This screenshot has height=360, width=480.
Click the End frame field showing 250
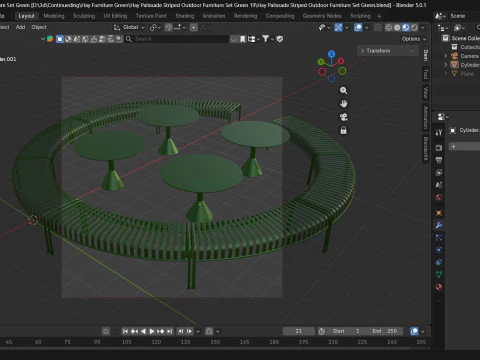click(x=384, y=331)
